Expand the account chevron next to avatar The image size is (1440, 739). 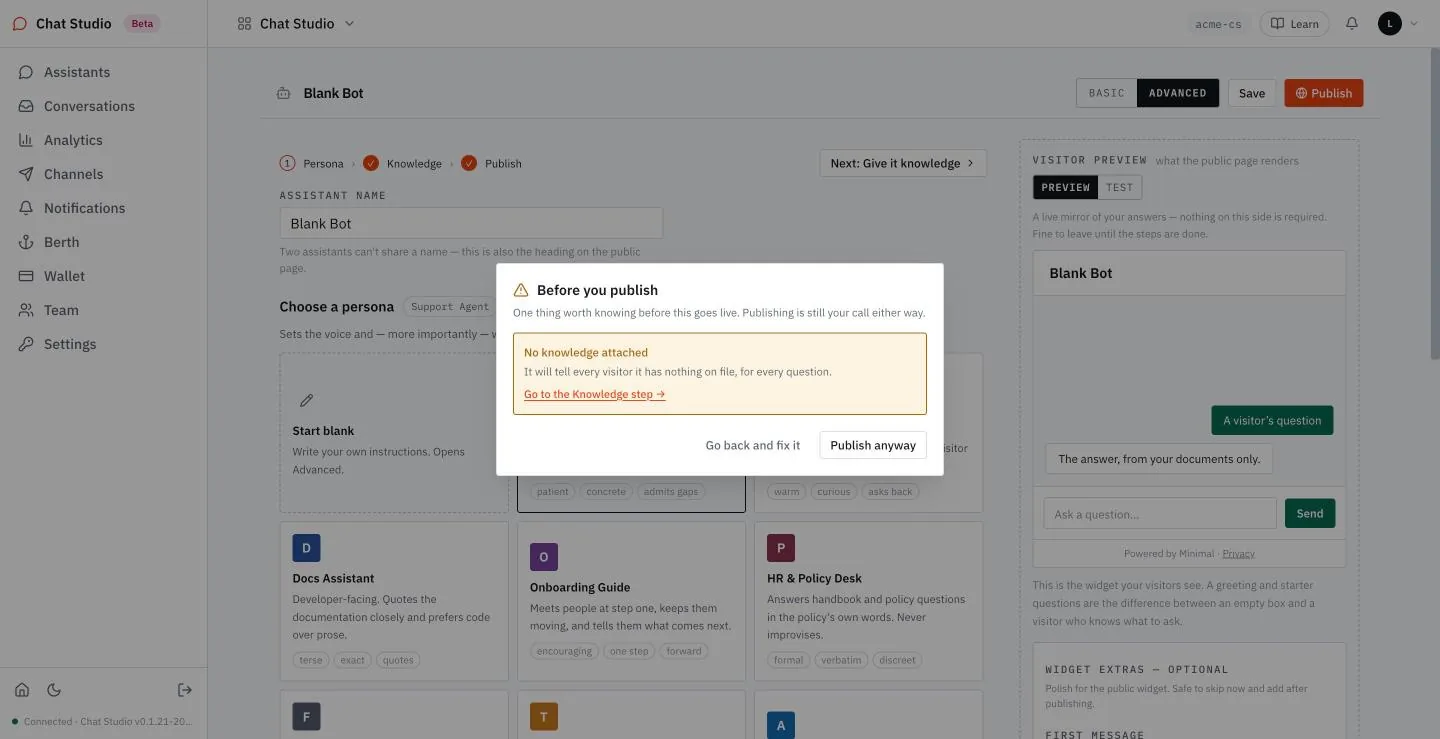(x=1414, y=23)
